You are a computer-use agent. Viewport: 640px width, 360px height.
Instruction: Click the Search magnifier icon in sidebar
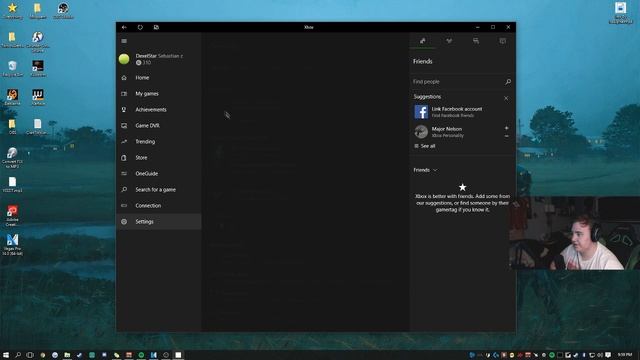[124, 189]
